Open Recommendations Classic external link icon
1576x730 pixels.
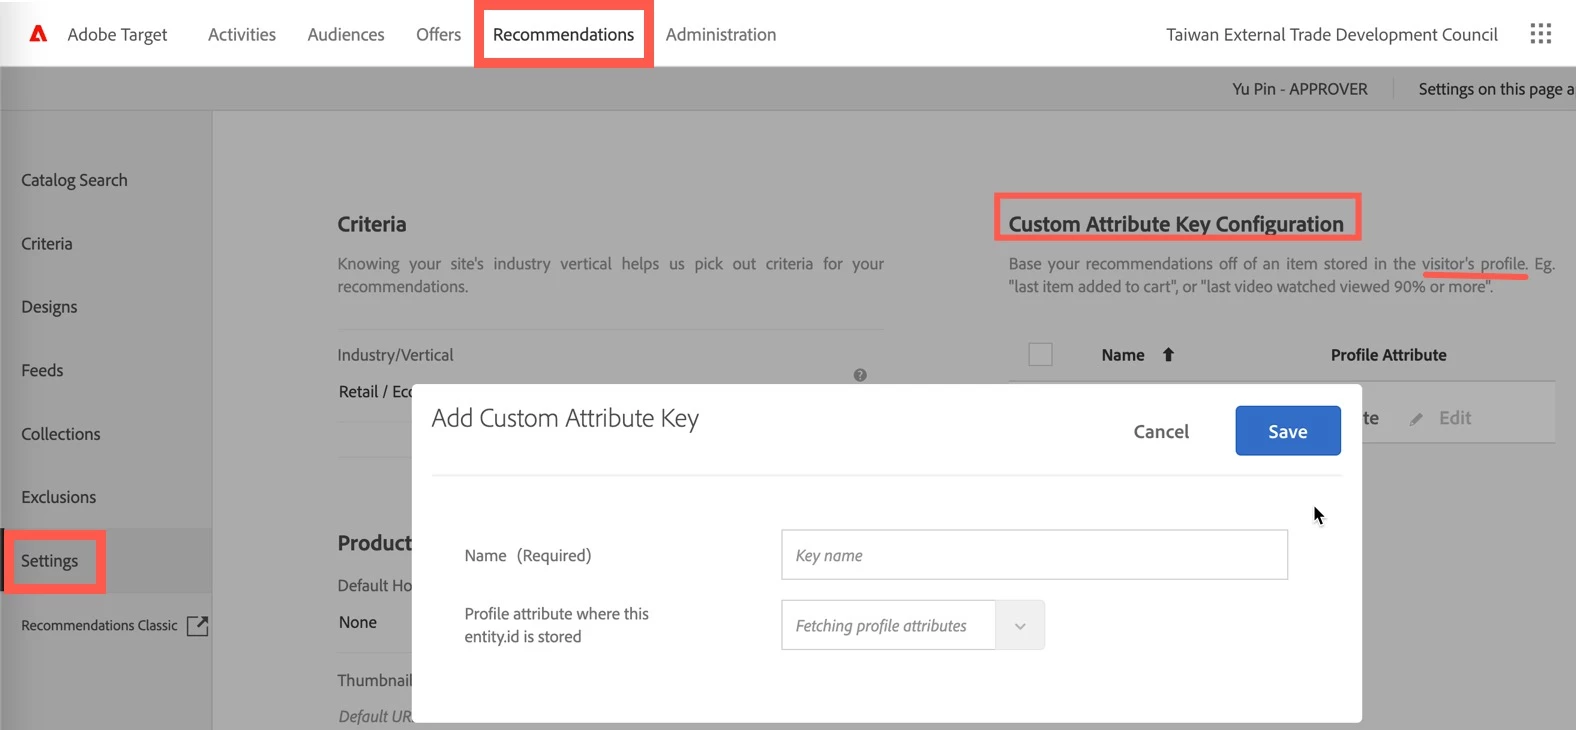tap(198, 626)
